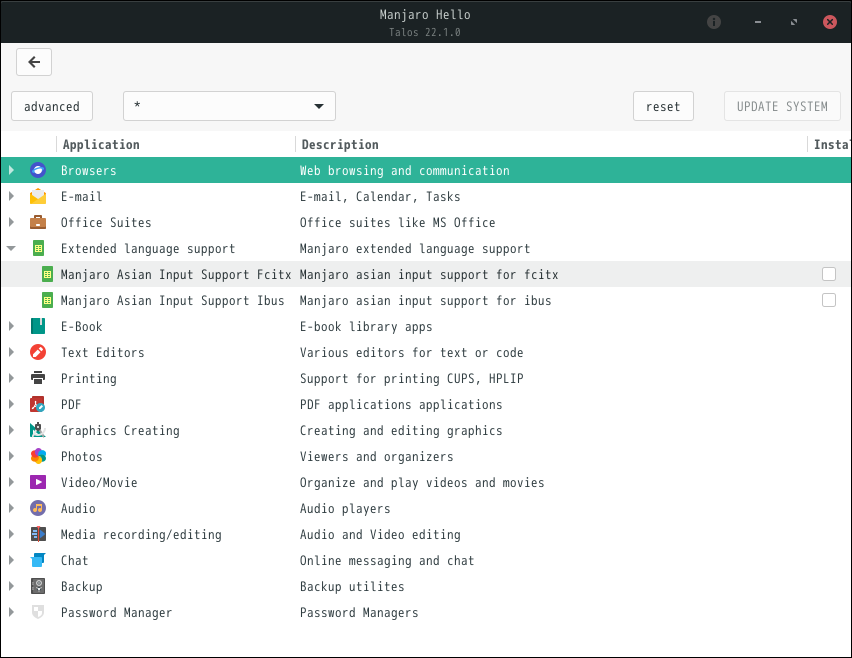The image size is (852, 658).
Task: Click the Audio music note icon
Action: pyautogui.click(x=38, y=508)
